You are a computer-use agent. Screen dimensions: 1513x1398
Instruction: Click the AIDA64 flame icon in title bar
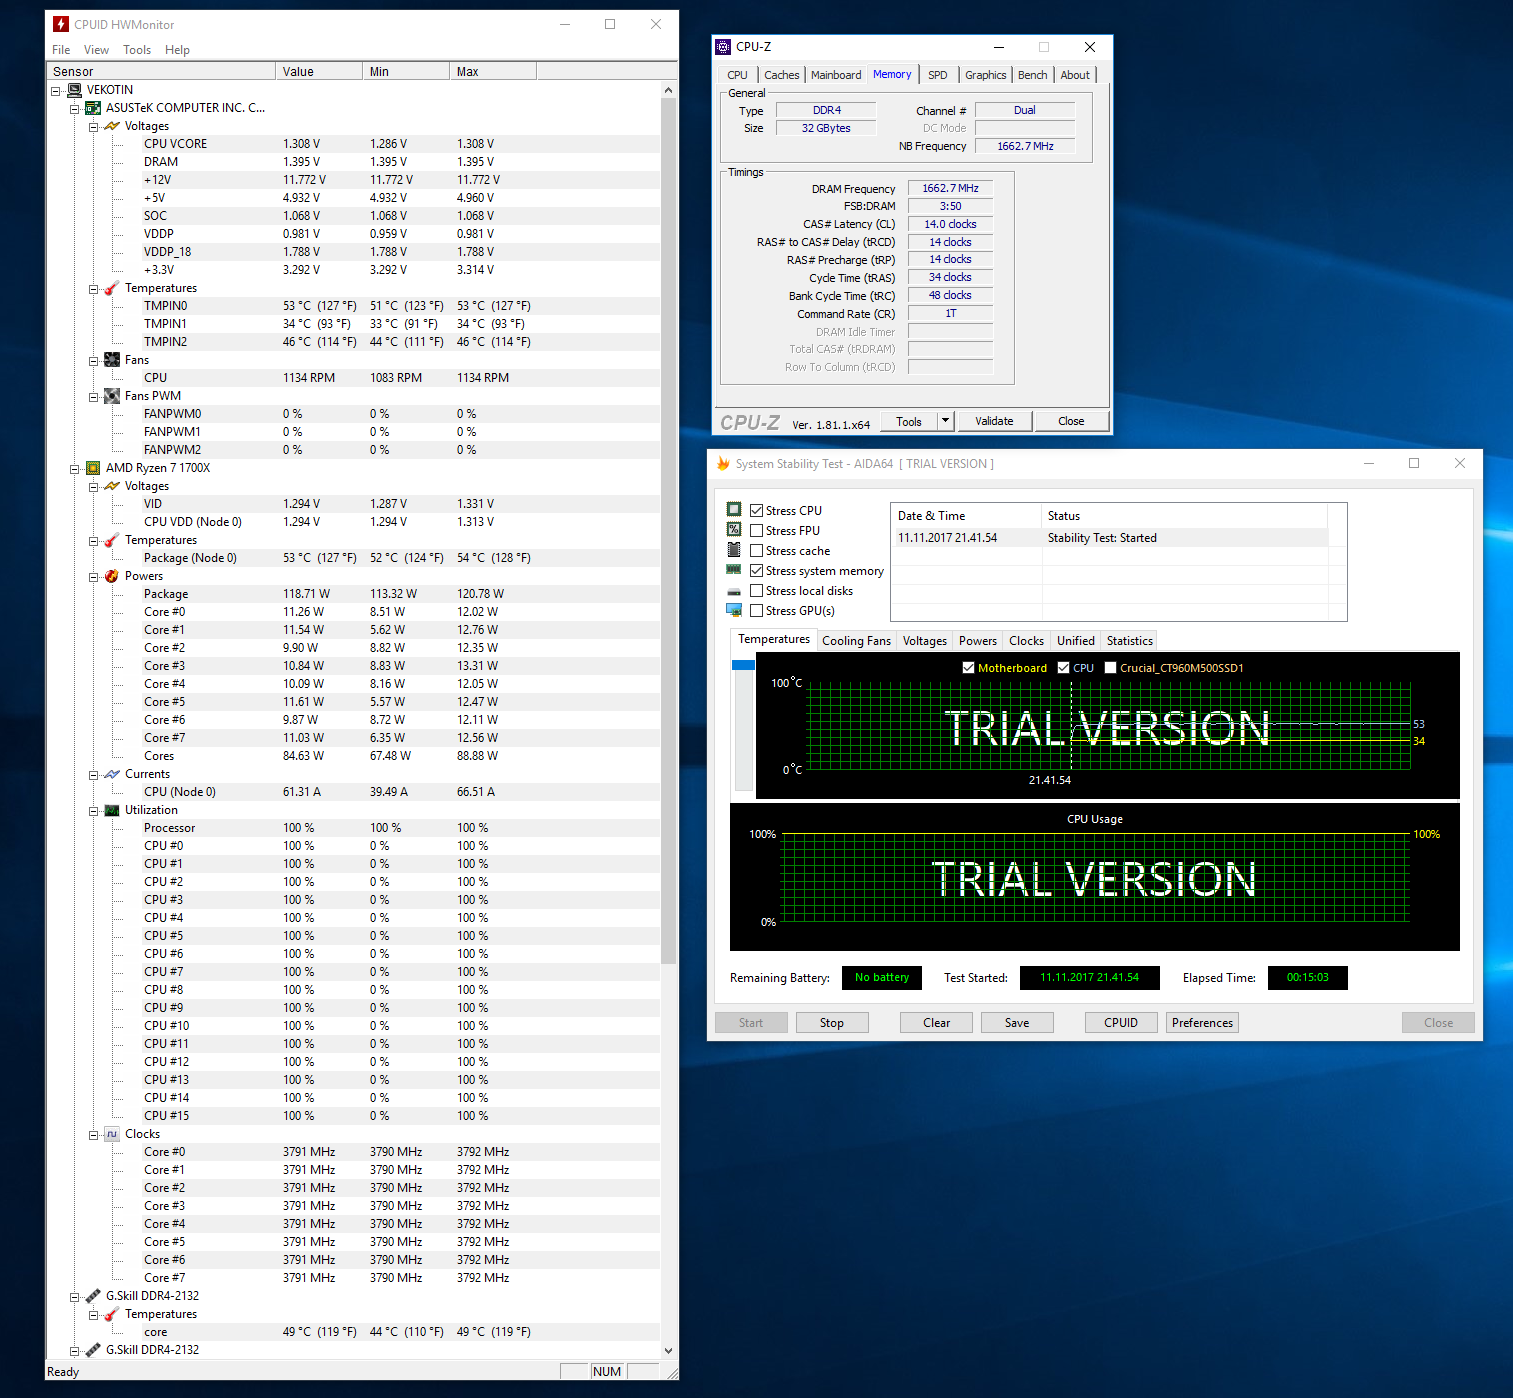click(724, 463)
